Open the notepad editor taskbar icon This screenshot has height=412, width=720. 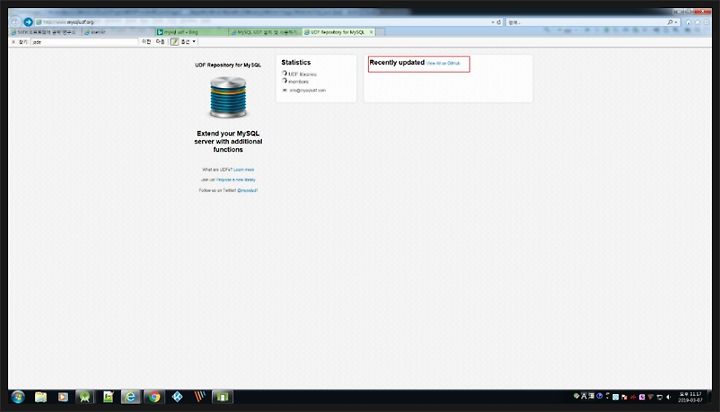[108, 397]
